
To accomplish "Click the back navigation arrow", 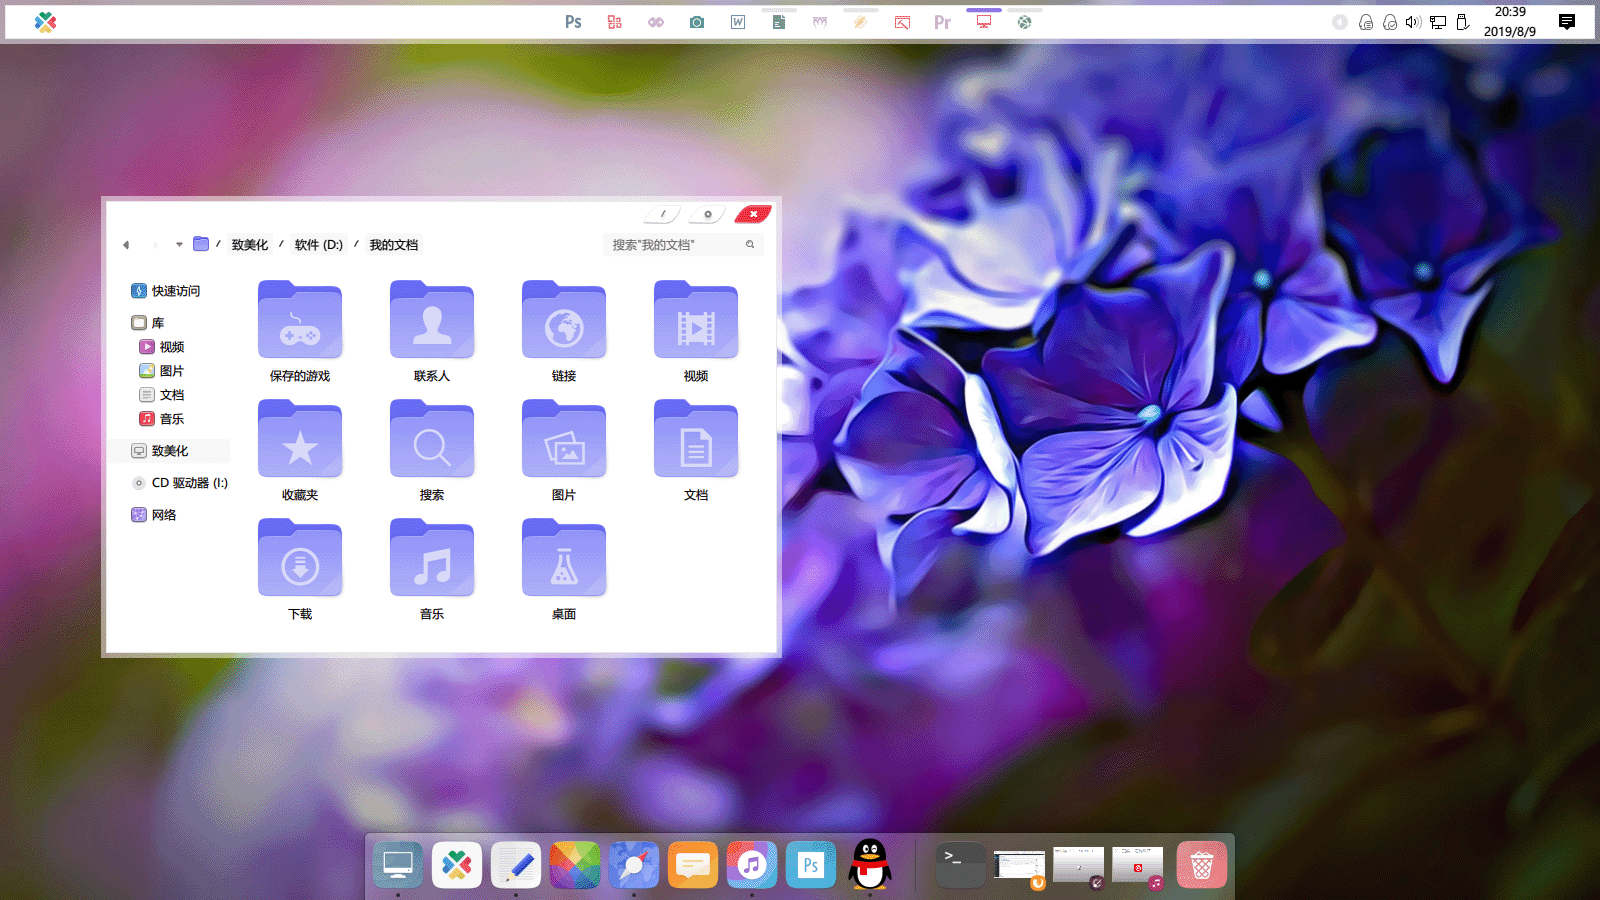I will (x=126, y=244).
